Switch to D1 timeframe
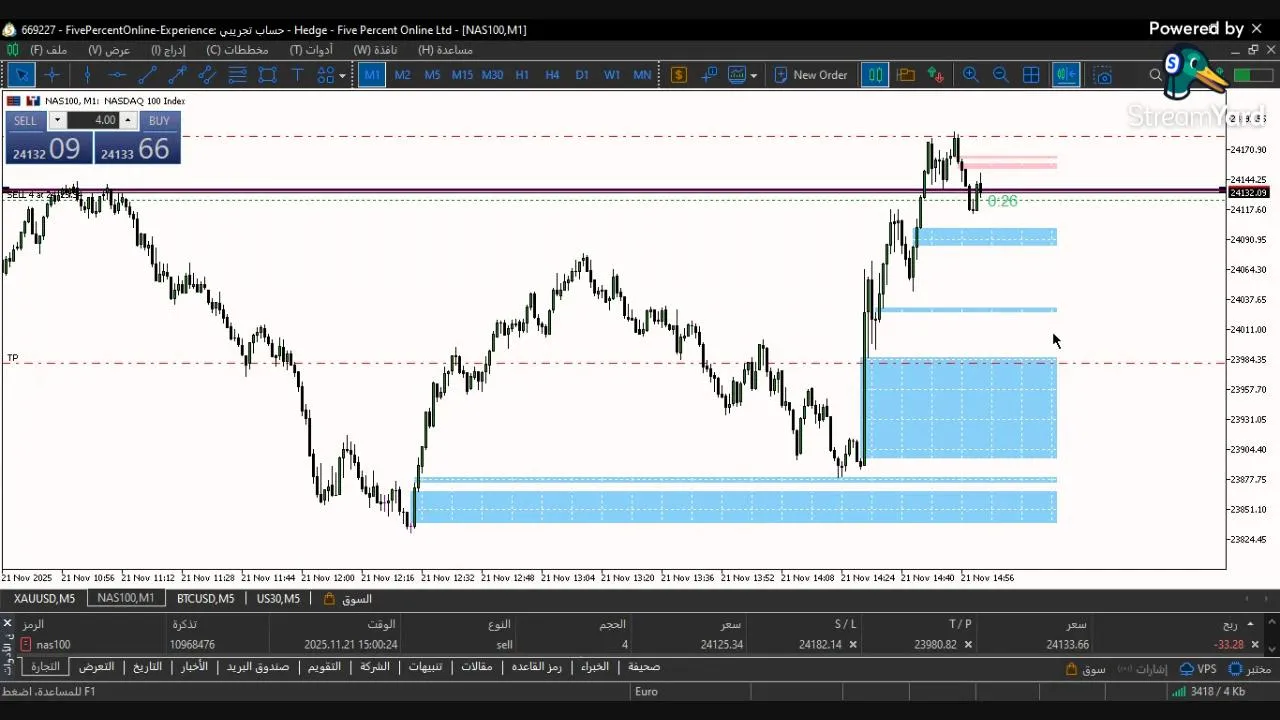 [x=582, y=75]
